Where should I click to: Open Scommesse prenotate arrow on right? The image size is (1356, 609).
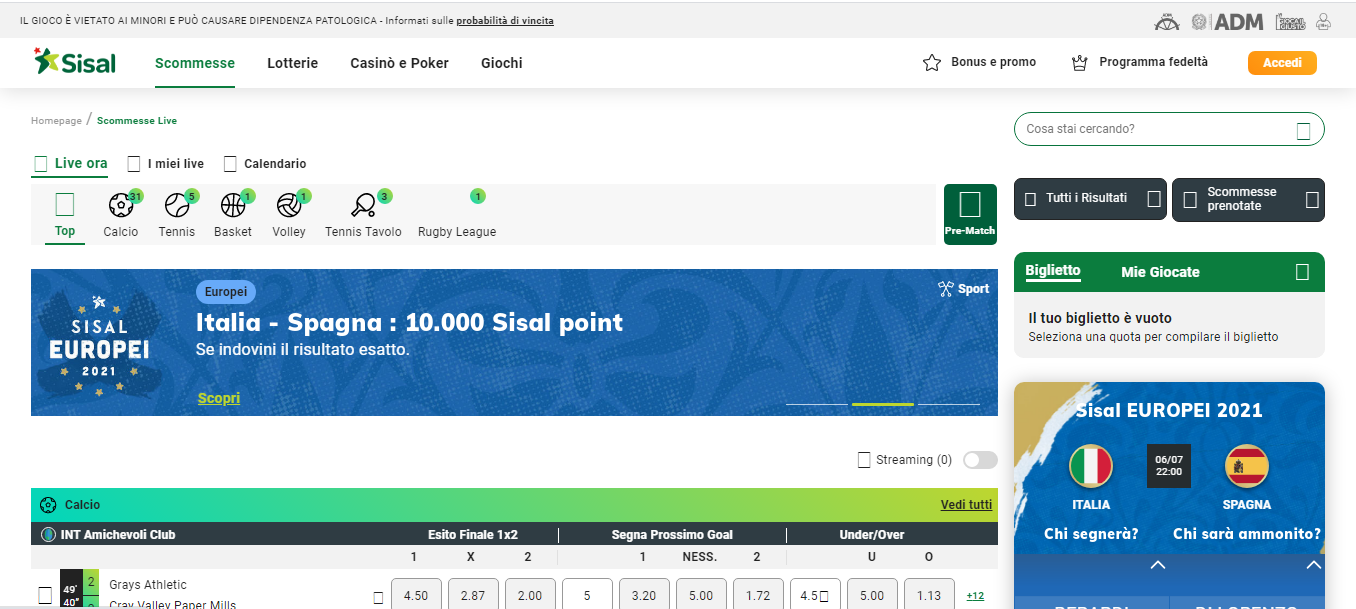click(x=1312, y=199)
